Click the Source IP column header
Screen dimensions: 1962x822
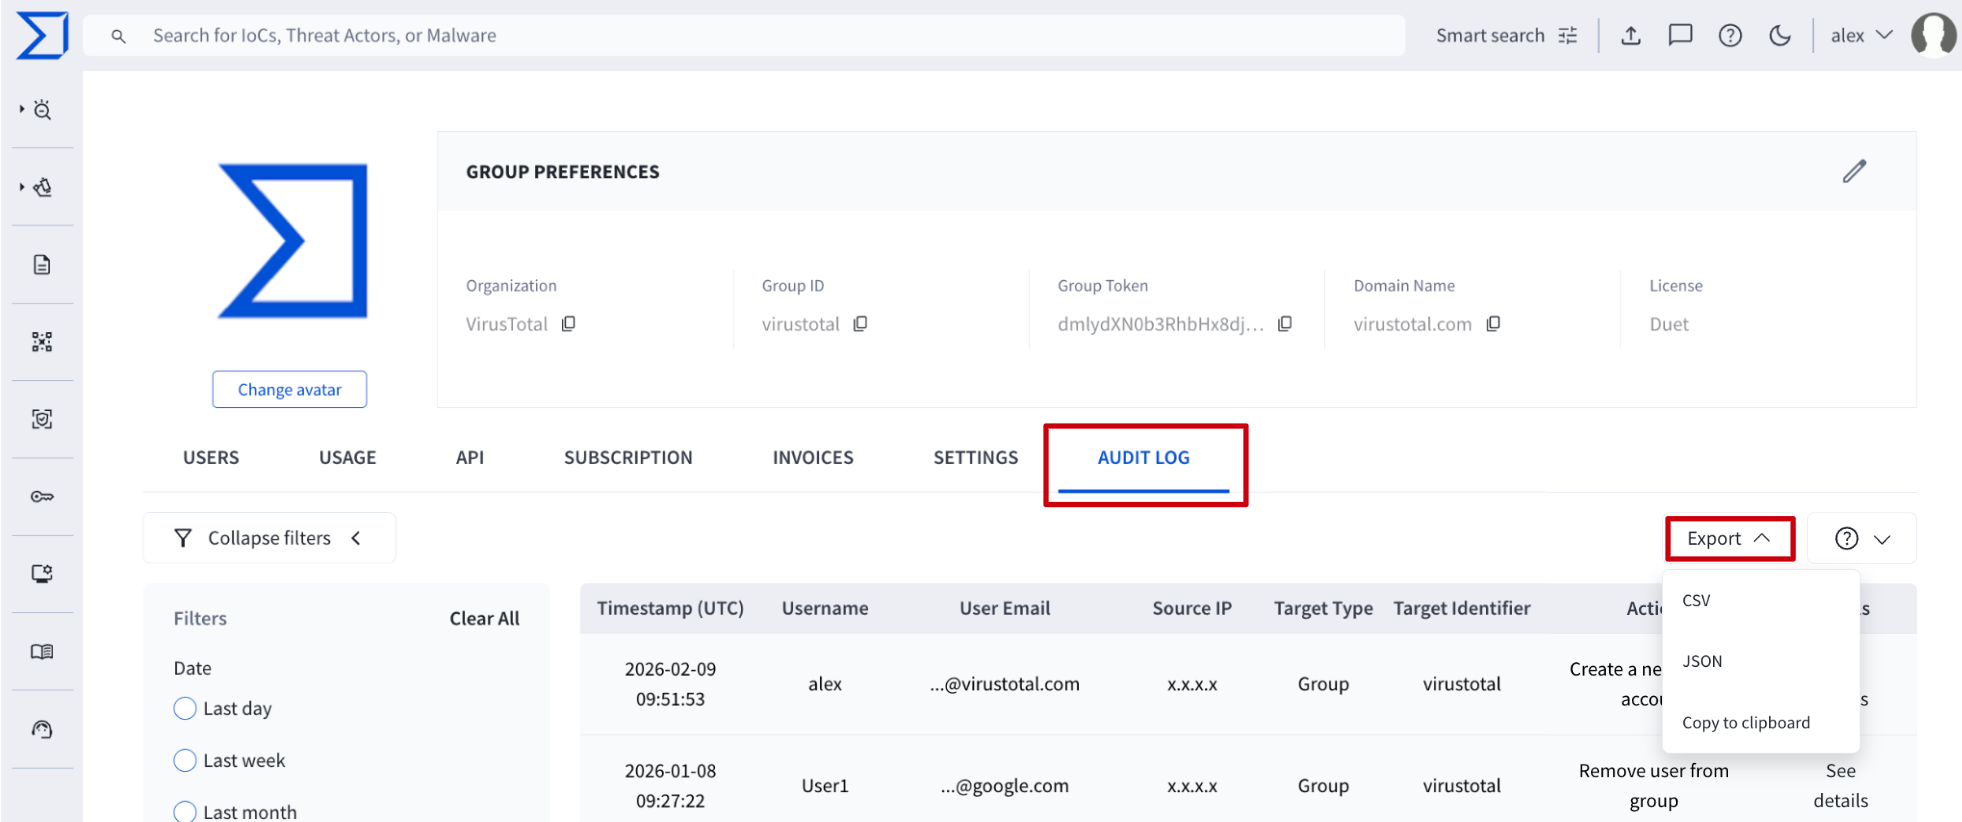point(1192,608)
